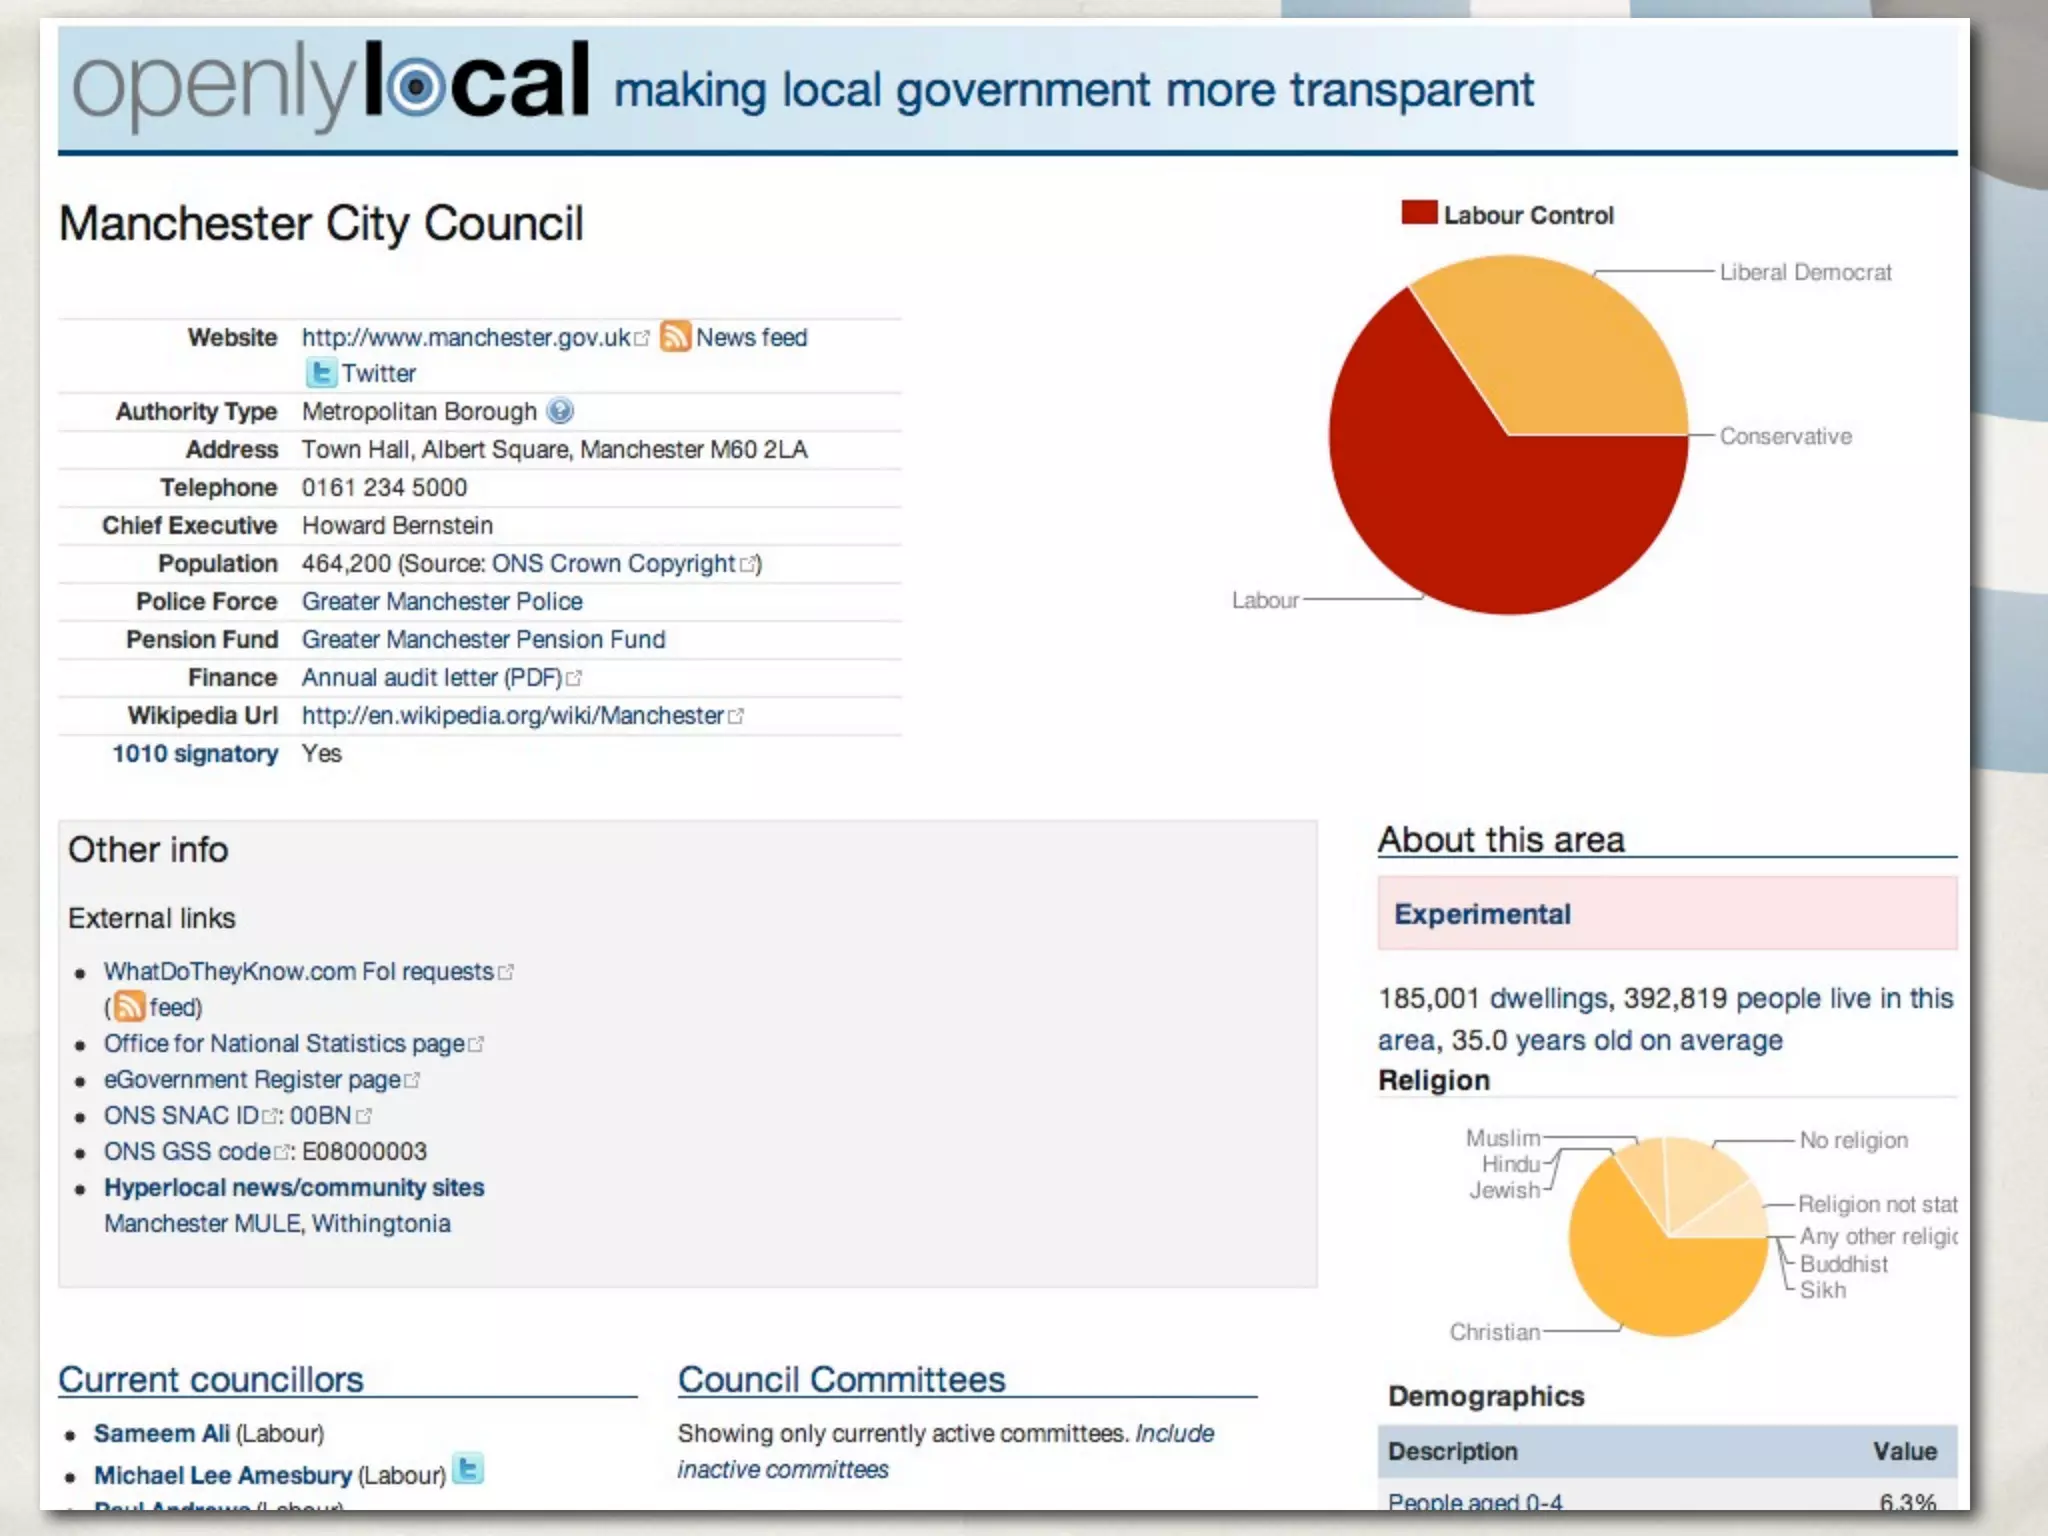Open the Greater Manchester Police link
The width and height of the screenshot is (2048, 1536).
click(x=442, y=602)
